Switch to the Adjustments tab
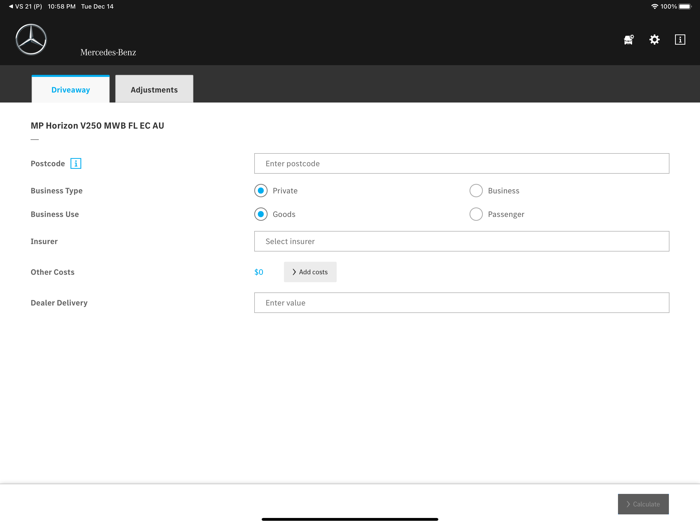Viewport: 700px width, 525px height. click(154, 90)
